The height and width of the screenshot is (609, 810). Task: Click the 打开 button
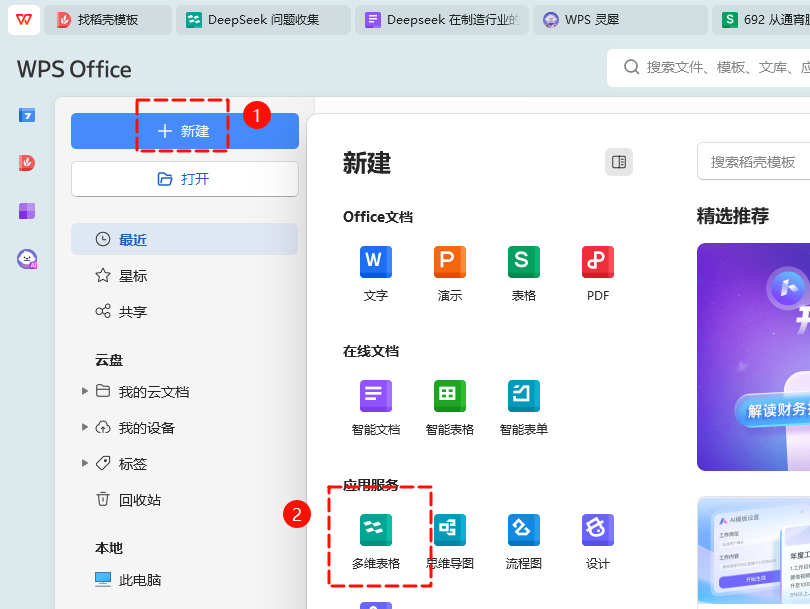click(x=185, y=179)
